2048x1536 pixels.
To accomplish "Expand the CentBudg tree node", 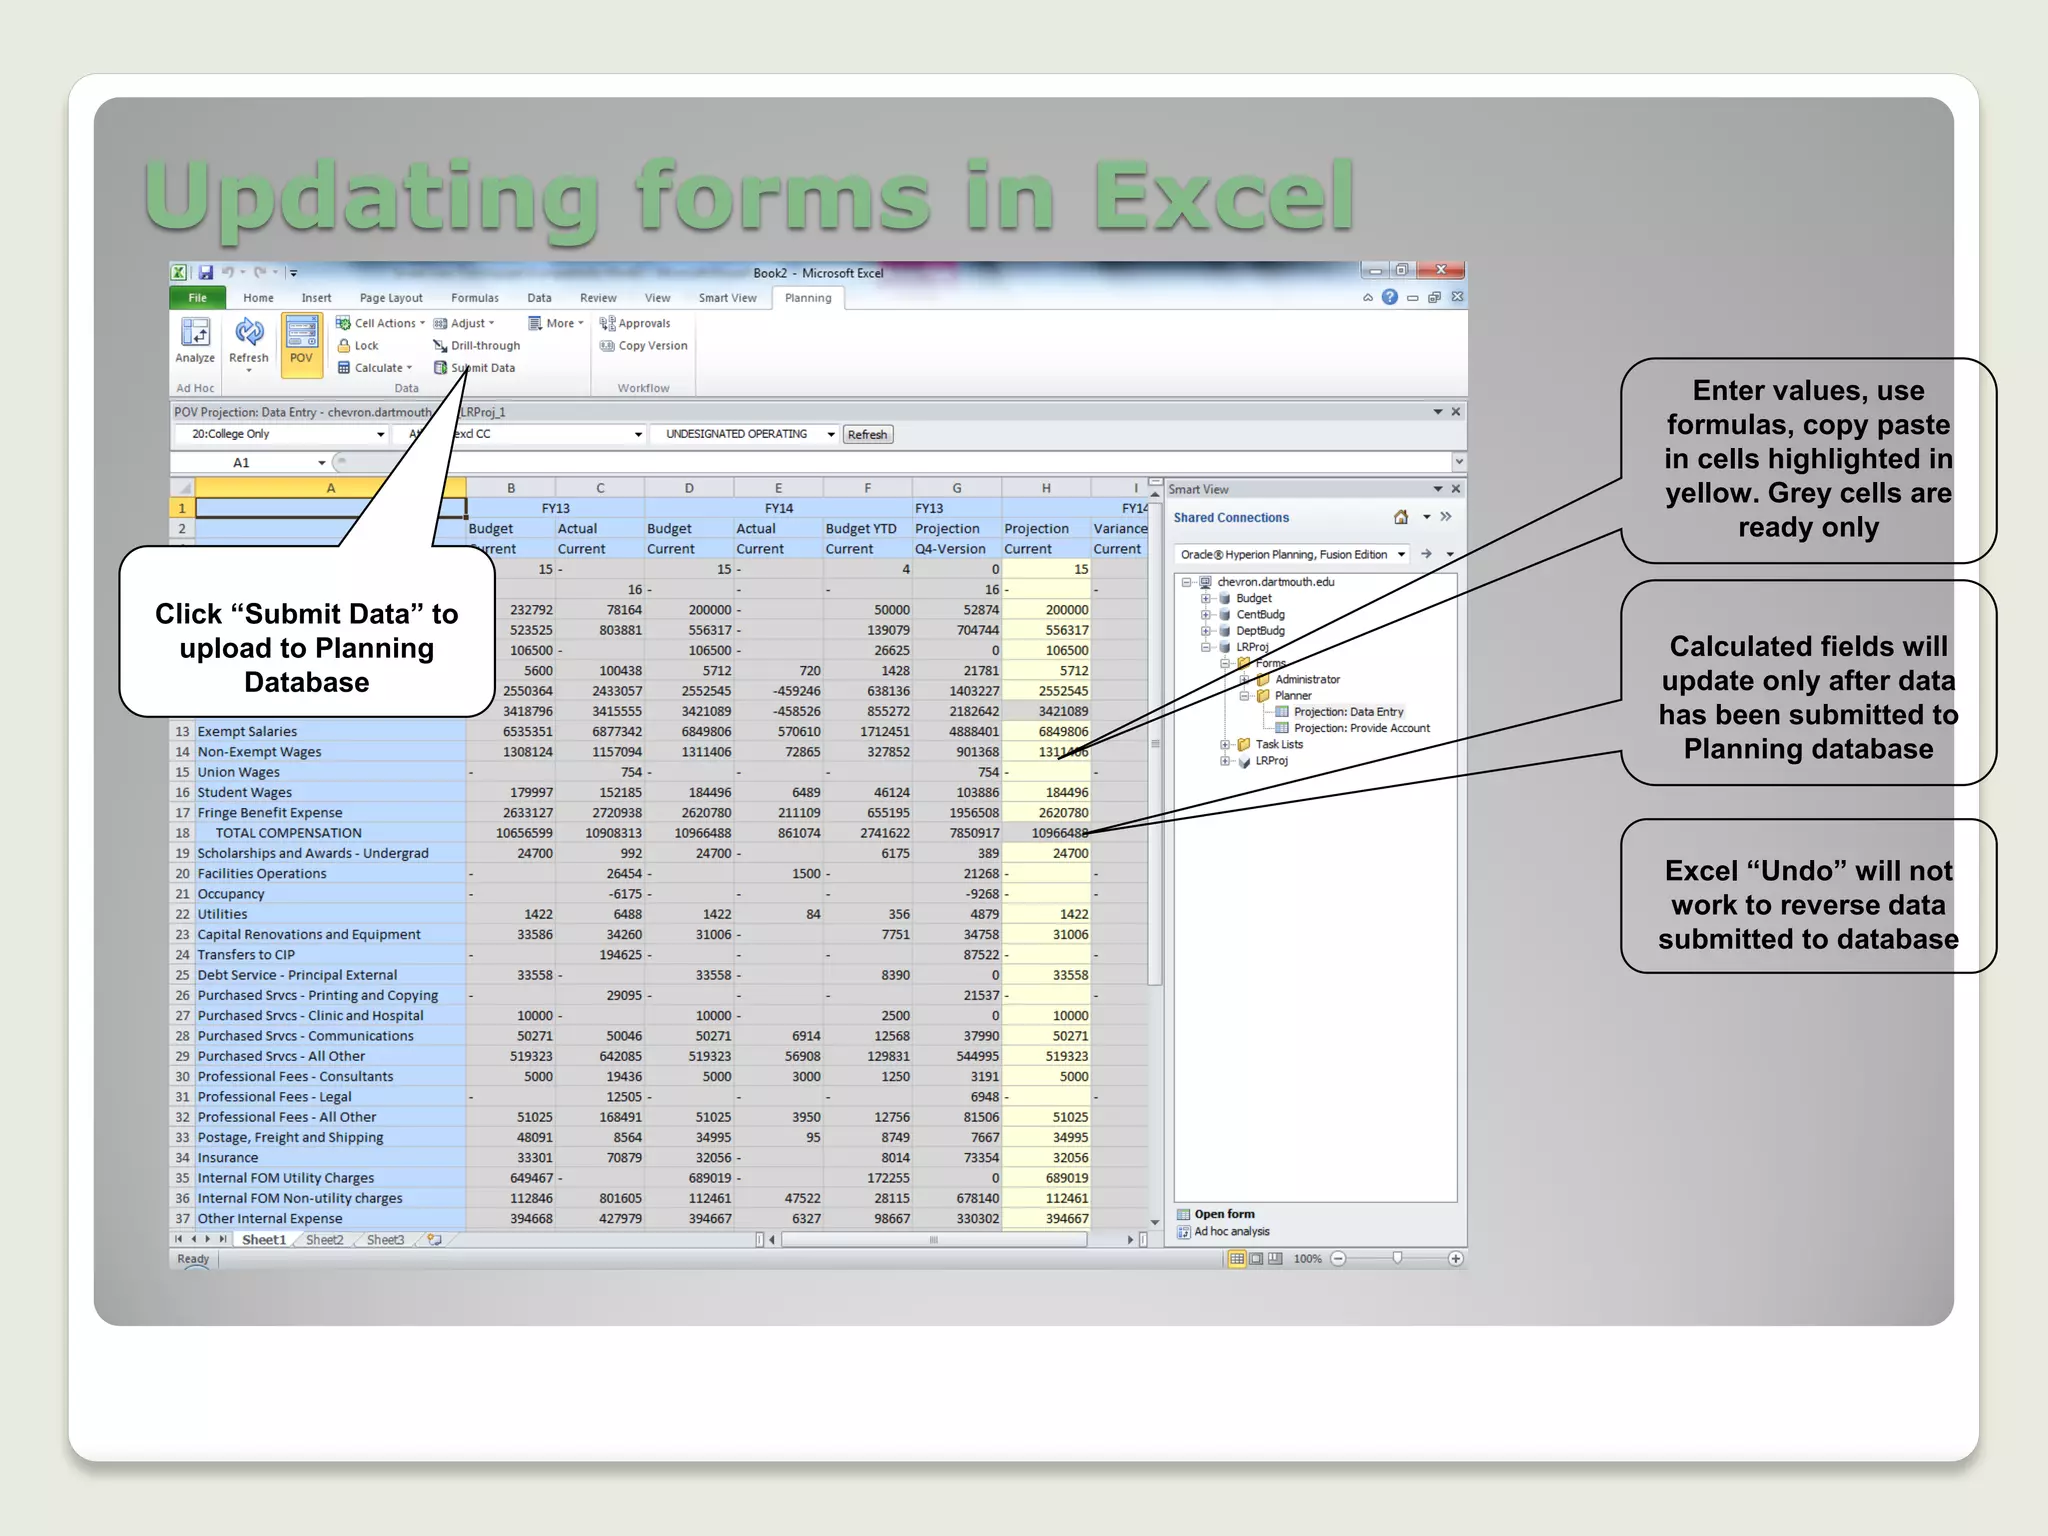I will 1205,614.
